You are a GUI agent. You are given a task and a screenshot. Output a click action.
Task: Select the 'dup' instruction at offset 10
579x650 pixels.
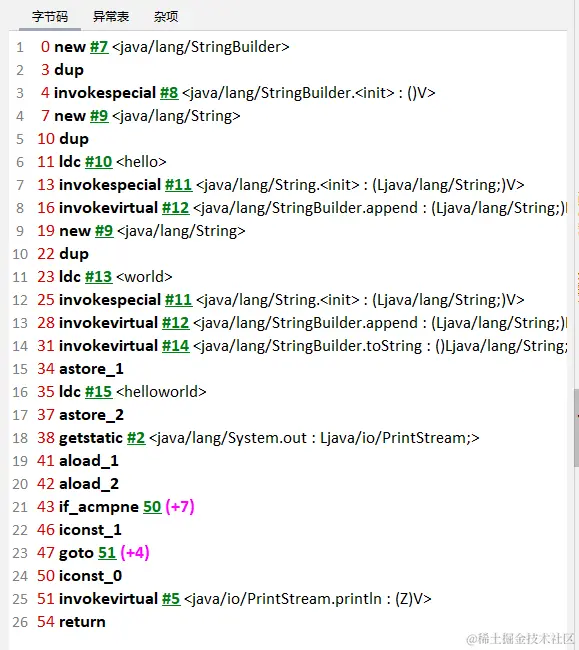[x=74, y=139]
